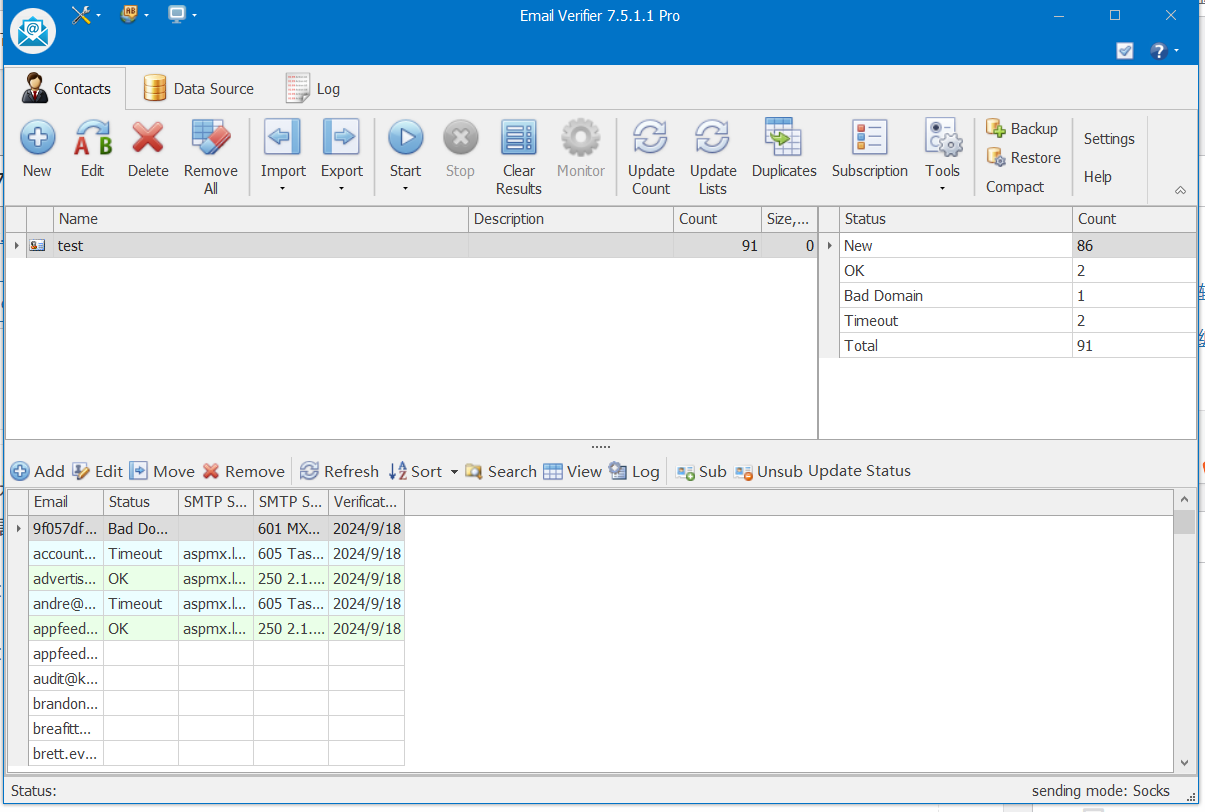Expand the Tools dropdown arrow

pyautogui.click(x=942, y=188)
